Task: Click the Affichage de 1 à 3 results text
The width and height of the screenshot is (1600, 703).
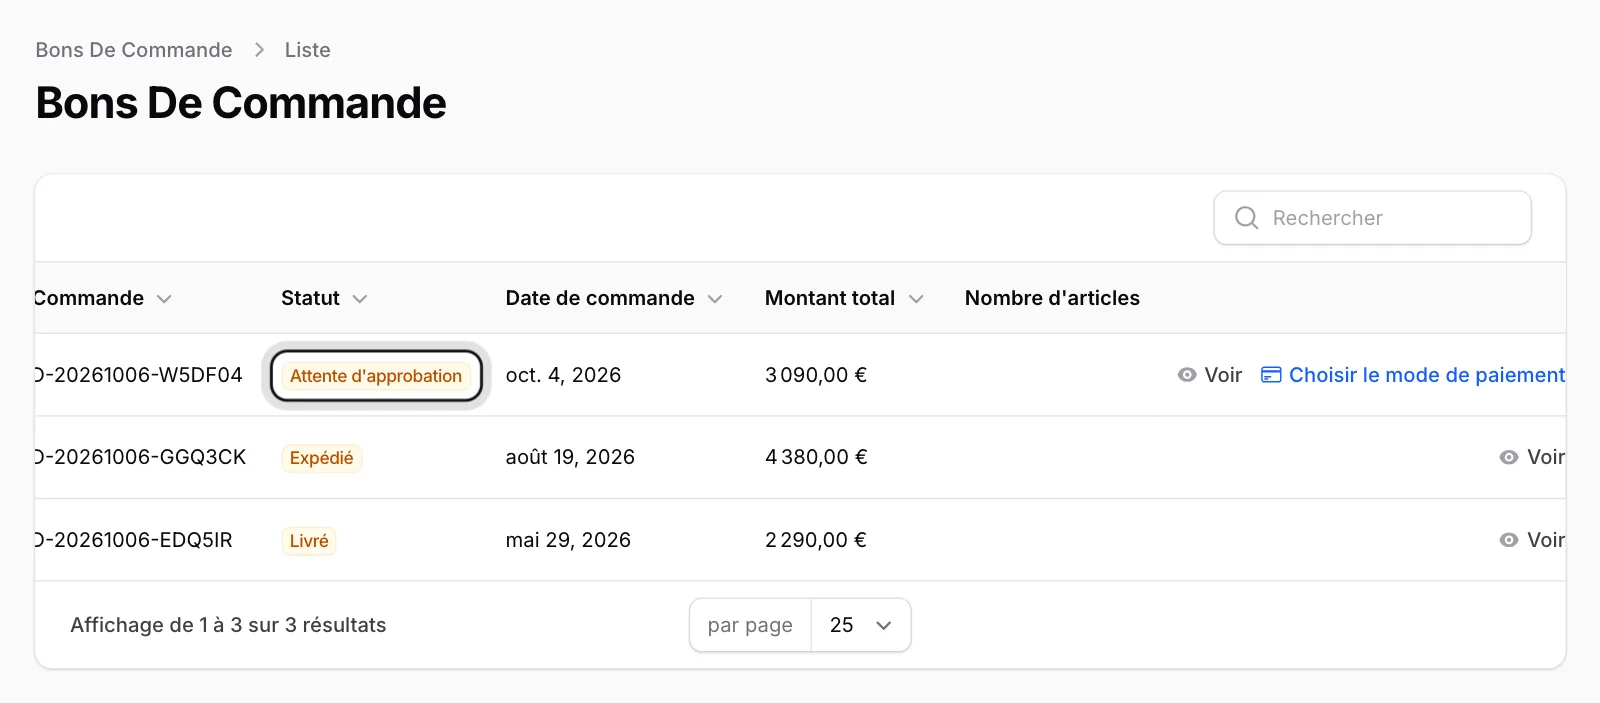Action: (228, 625)
